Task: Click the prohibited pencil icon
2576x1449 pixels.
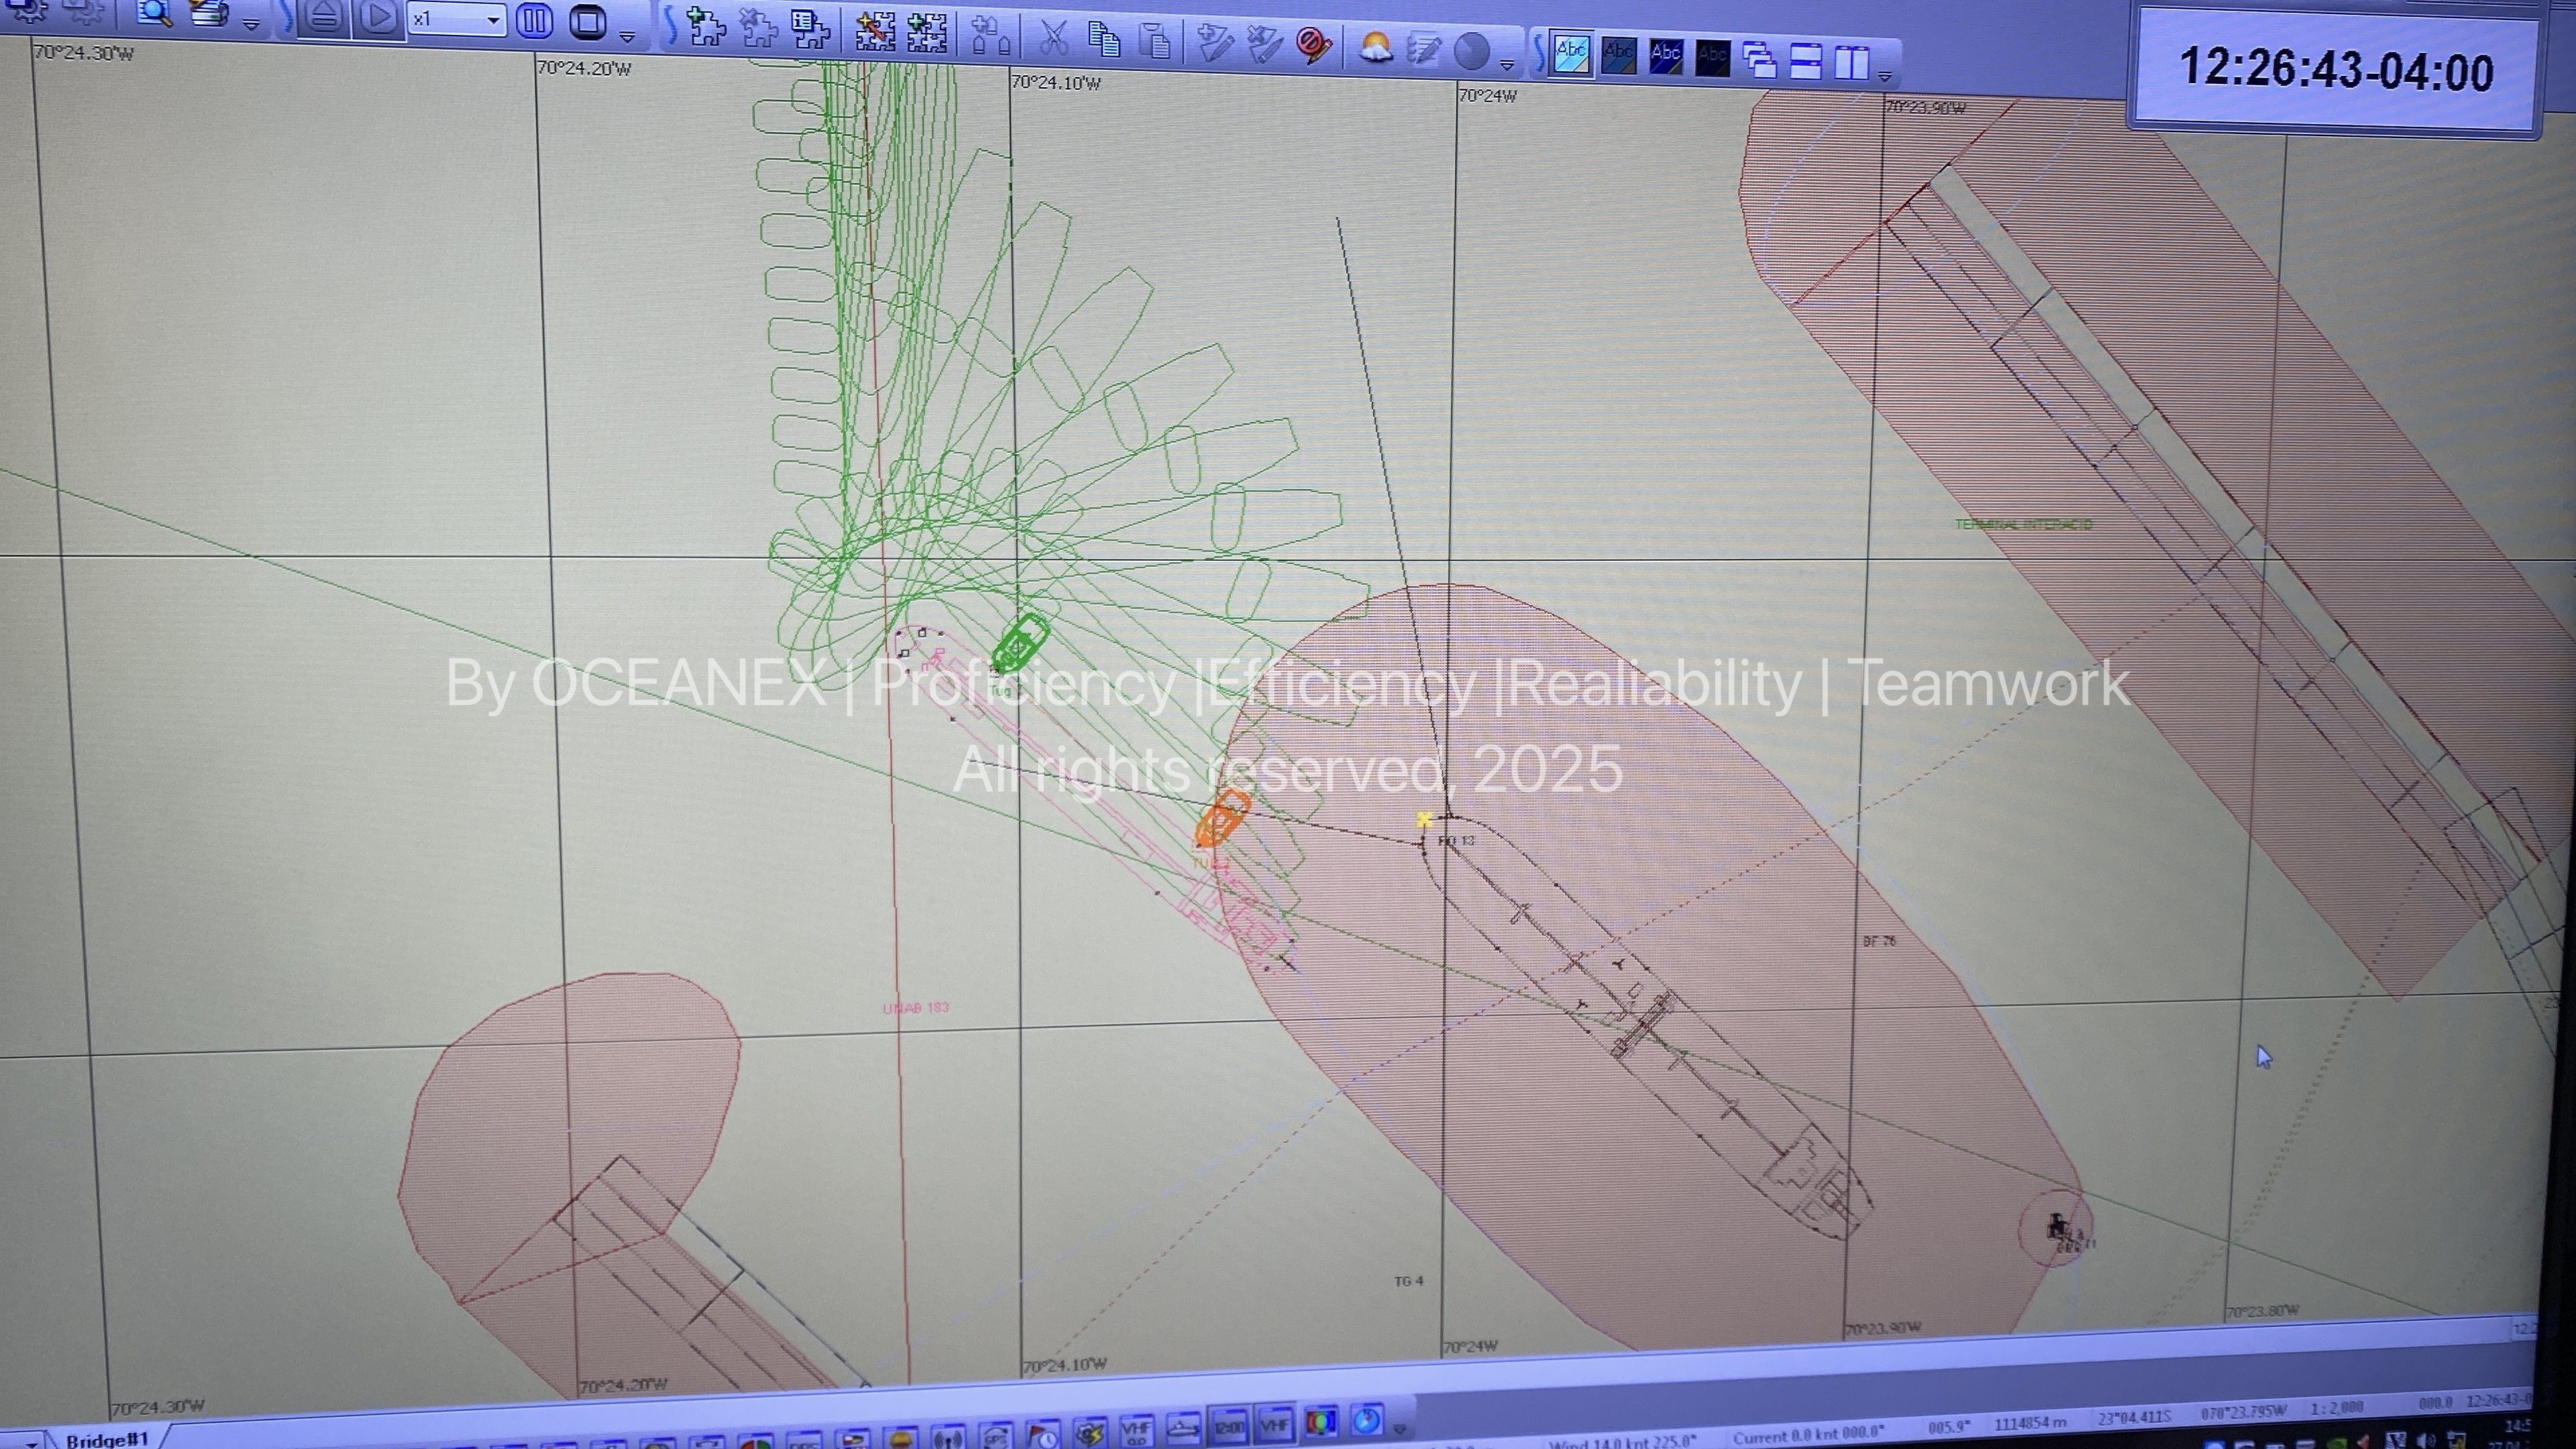Action: [x=1314, y=46]
